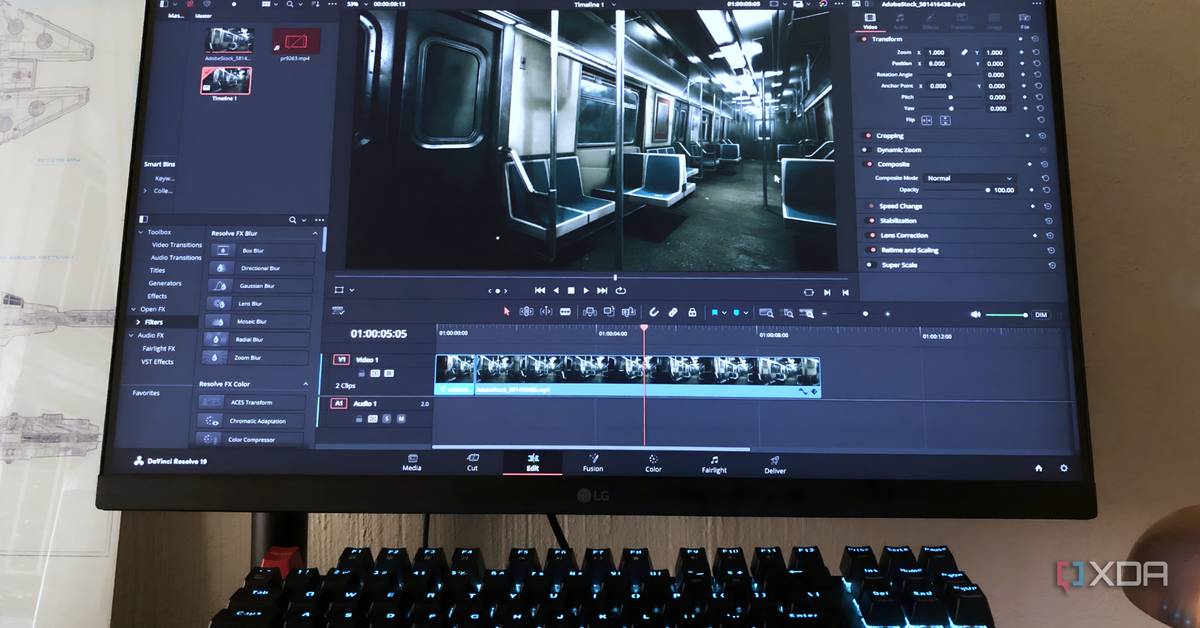1200x628 pixels.
Task: Reset the Transform section with its reset arrow
Action: (1035, 39)
